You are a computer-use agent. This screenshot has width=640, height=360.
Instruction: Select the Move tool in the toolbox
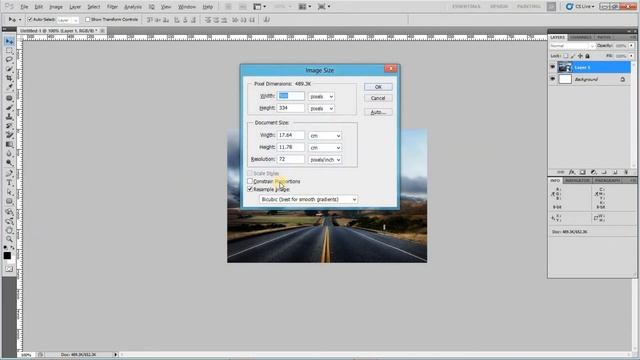pyautogui.click(x=9, y=41)
